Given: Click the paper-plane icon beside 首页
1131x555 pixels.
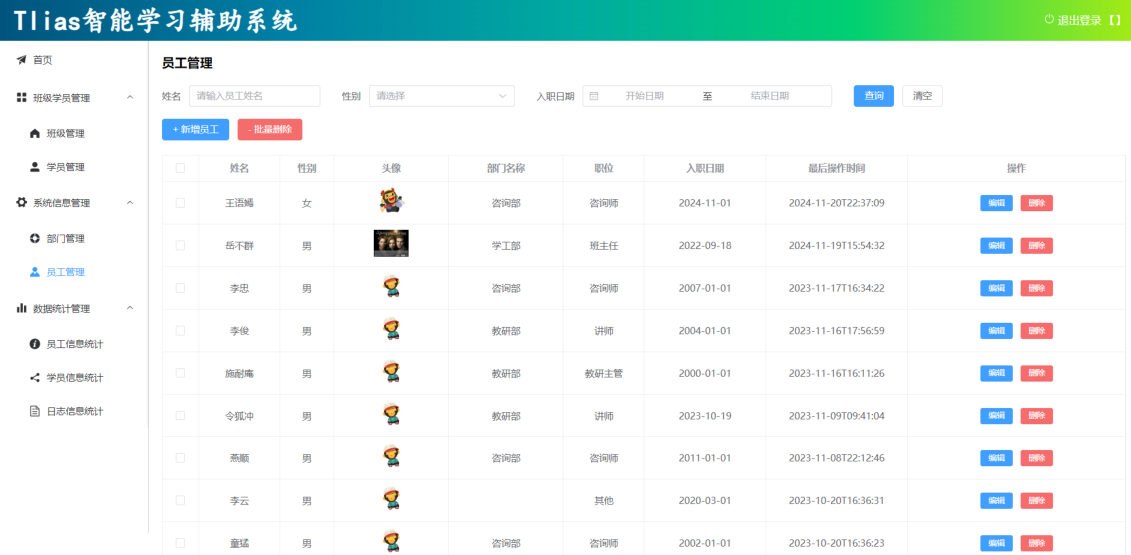Looking at the screenshot, I should pos(22,60).
